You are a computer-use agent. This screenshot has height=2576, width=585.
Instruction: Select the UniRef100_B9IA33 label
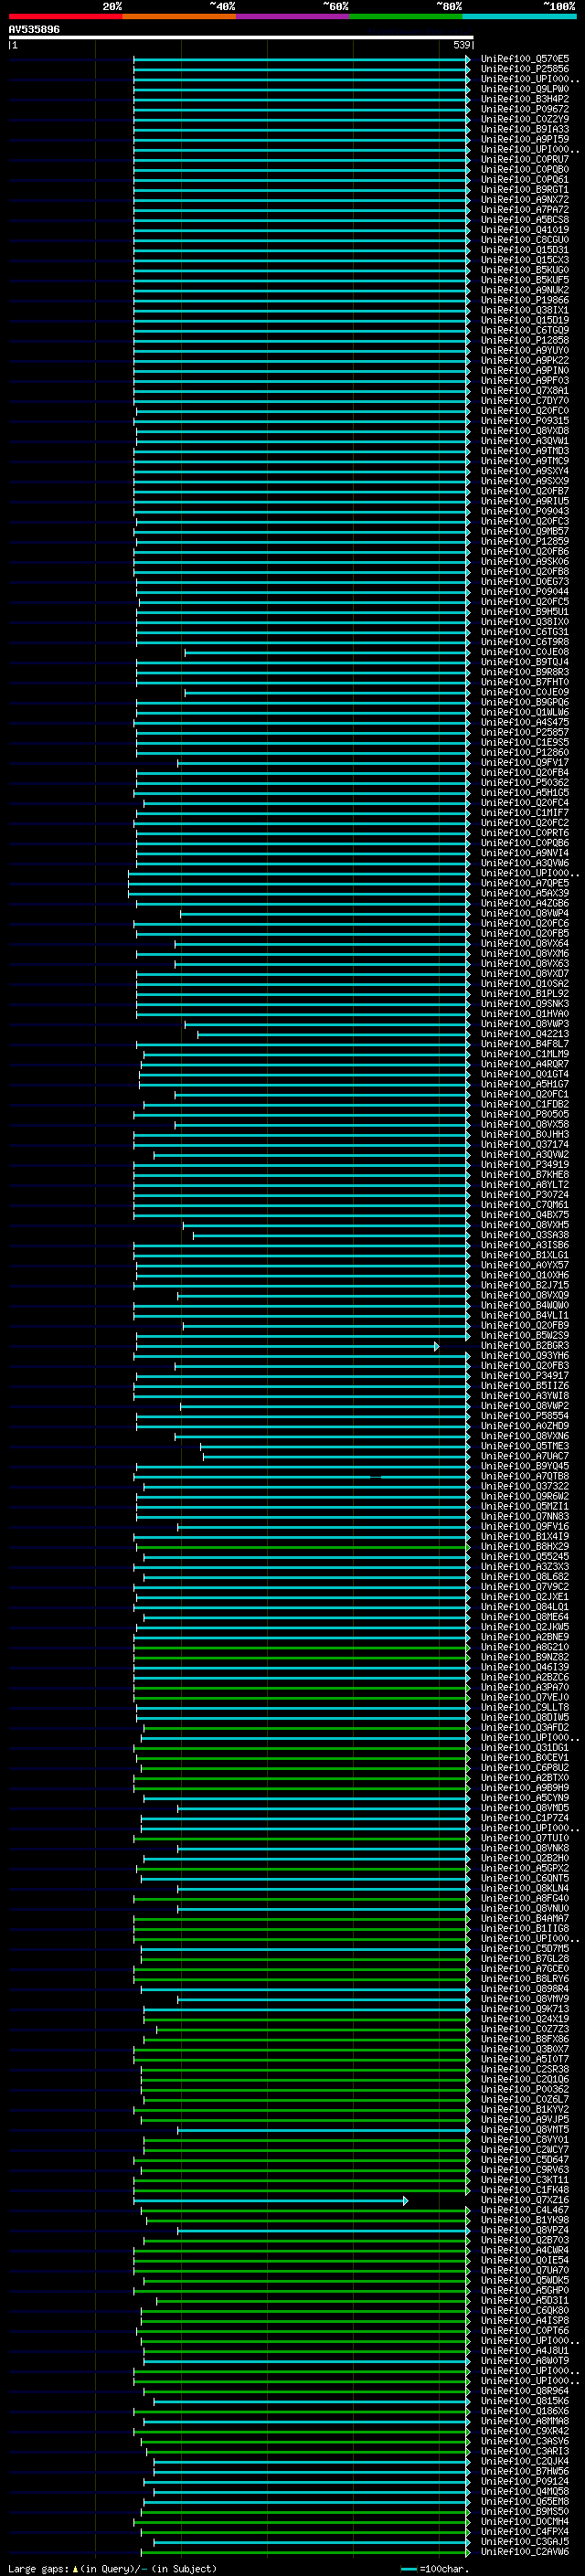tap(525, 130)
